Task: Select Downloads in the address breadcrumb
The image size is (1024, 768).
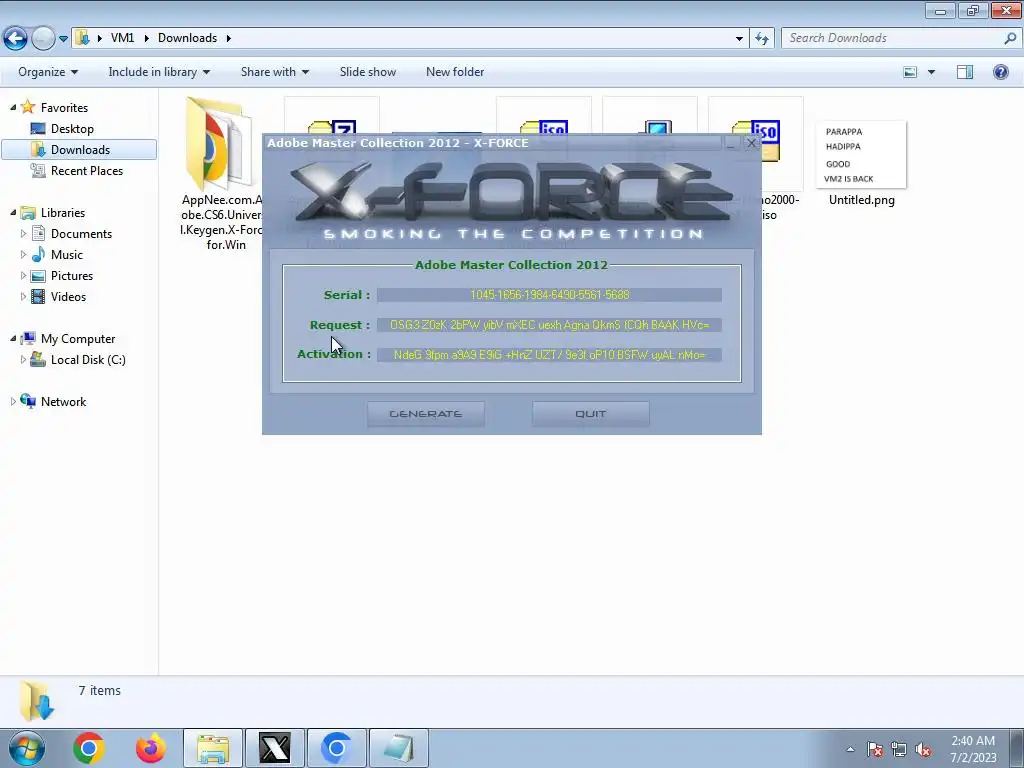Action: tap(187, 38)
